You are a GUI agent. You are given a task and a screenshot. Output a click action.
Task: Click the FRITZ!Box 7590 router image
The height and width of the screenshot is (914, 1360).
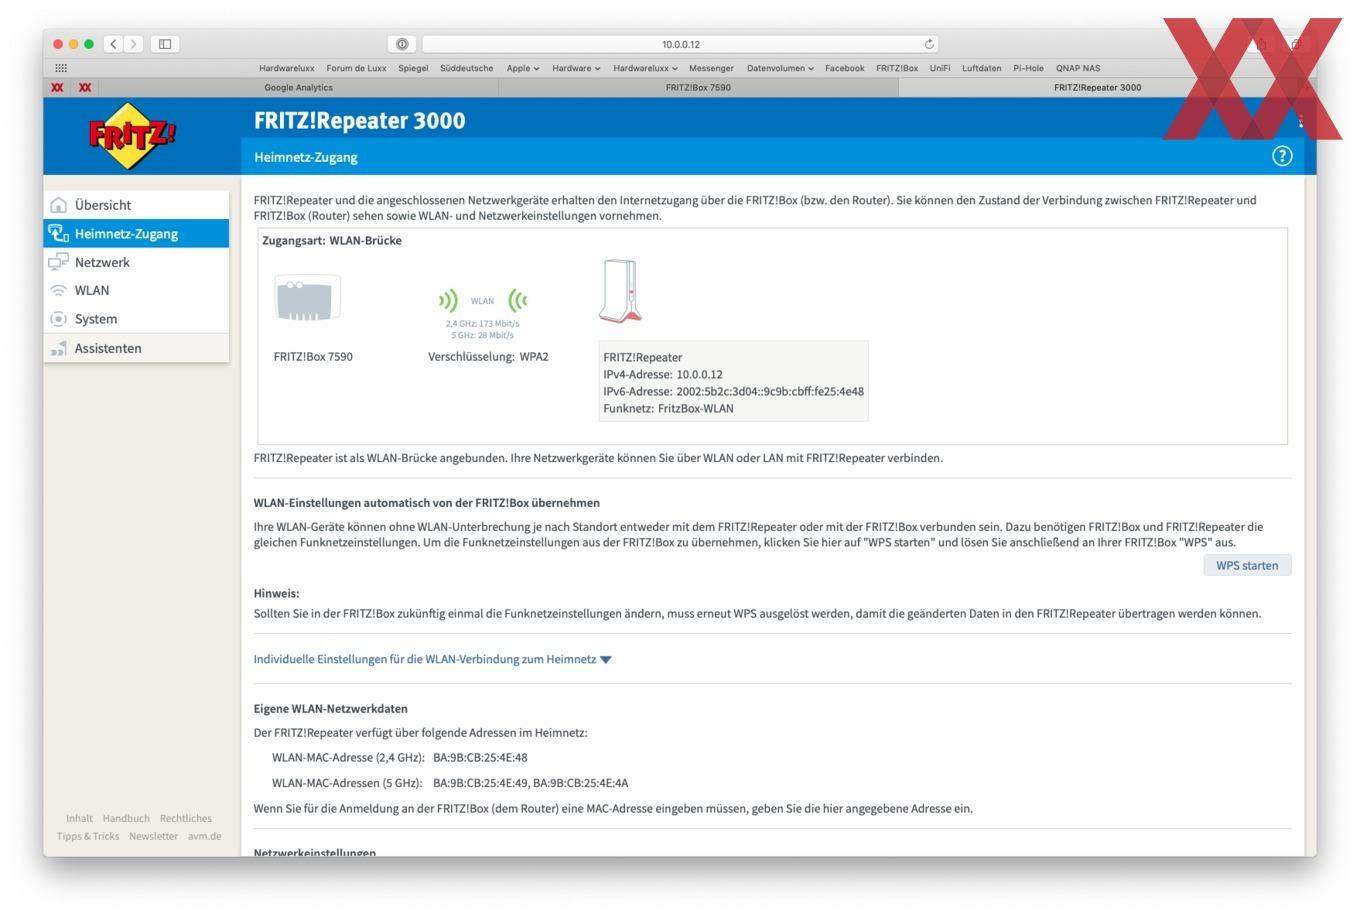coord(308,298)
